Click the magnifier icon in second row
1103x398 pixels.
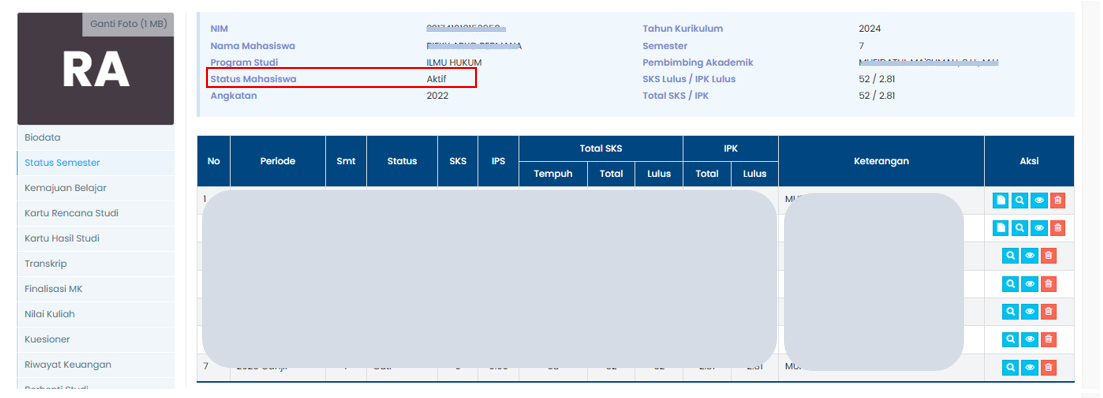(1020, 228)
